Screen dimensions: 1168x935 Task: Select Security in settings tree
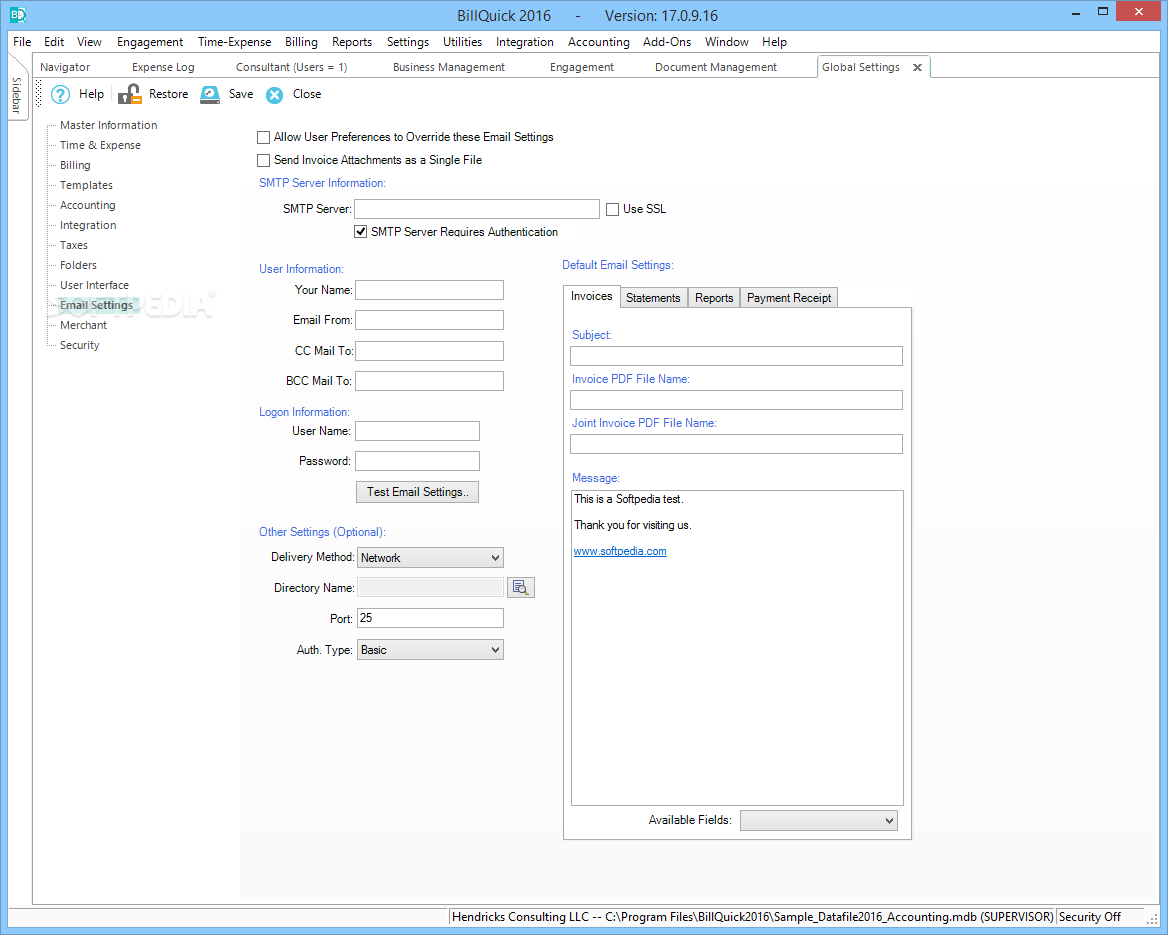(x=80, y=346)
